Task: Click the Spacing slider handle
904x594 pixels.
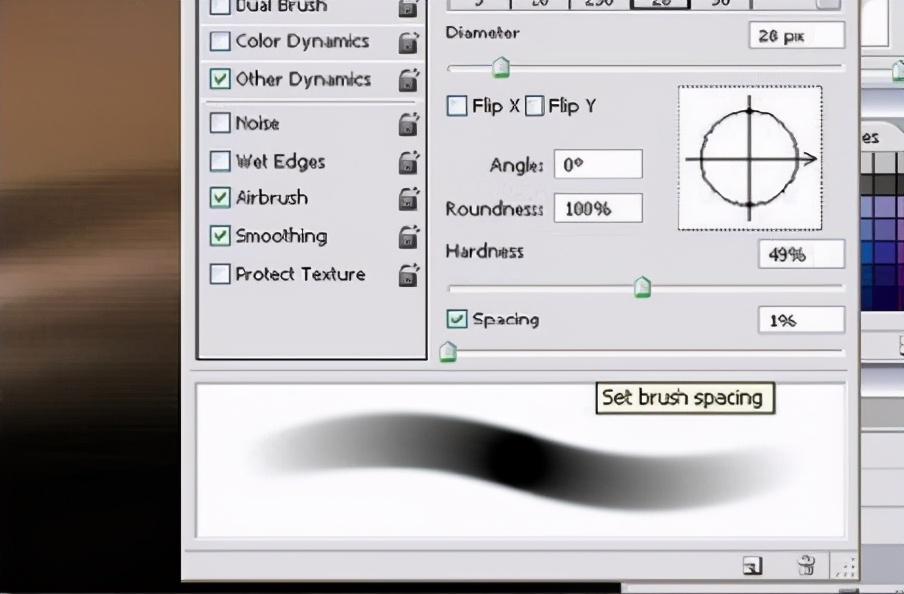Action: tap(448, 351)
